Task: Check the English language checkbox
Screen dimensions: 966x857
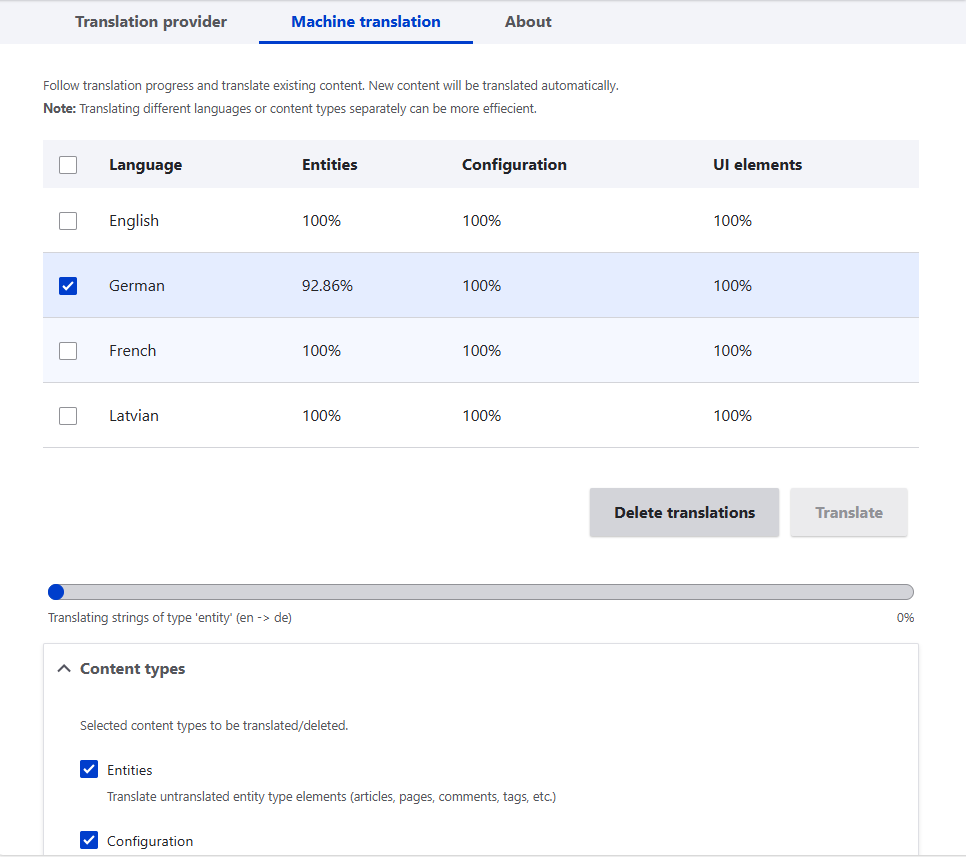Action: coord(68,221)
